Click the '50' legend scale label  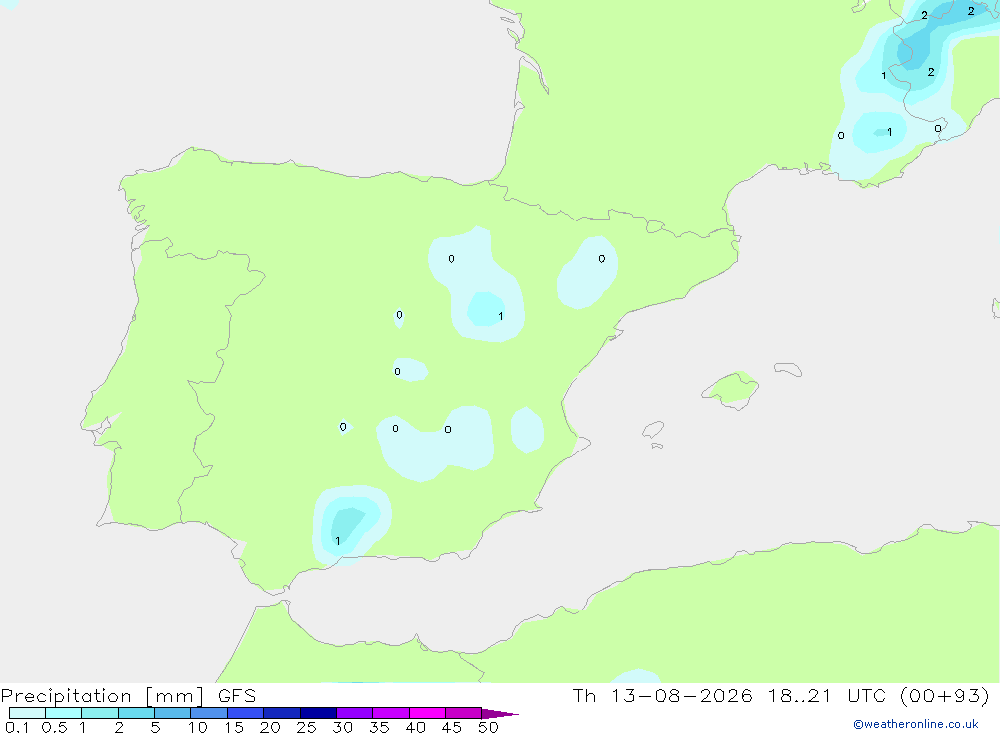point(488,727)
